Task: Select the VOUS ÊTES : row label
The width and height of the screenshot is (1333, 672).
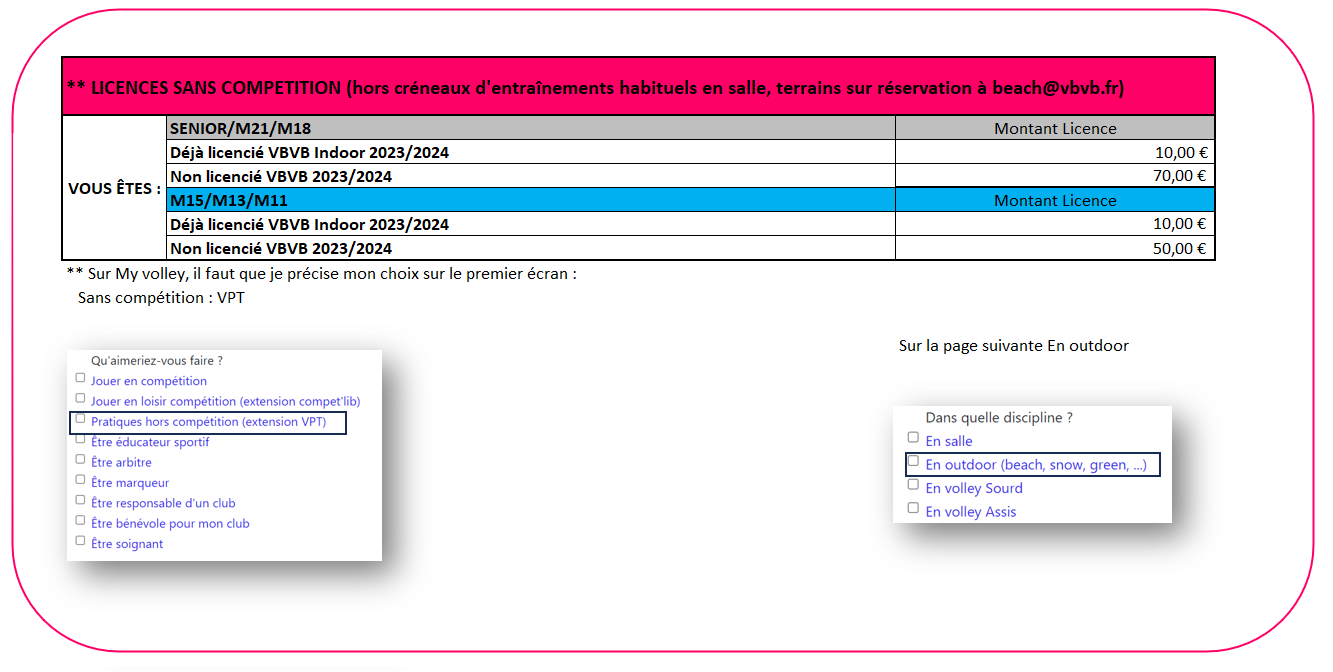Action: coord(114,188)
